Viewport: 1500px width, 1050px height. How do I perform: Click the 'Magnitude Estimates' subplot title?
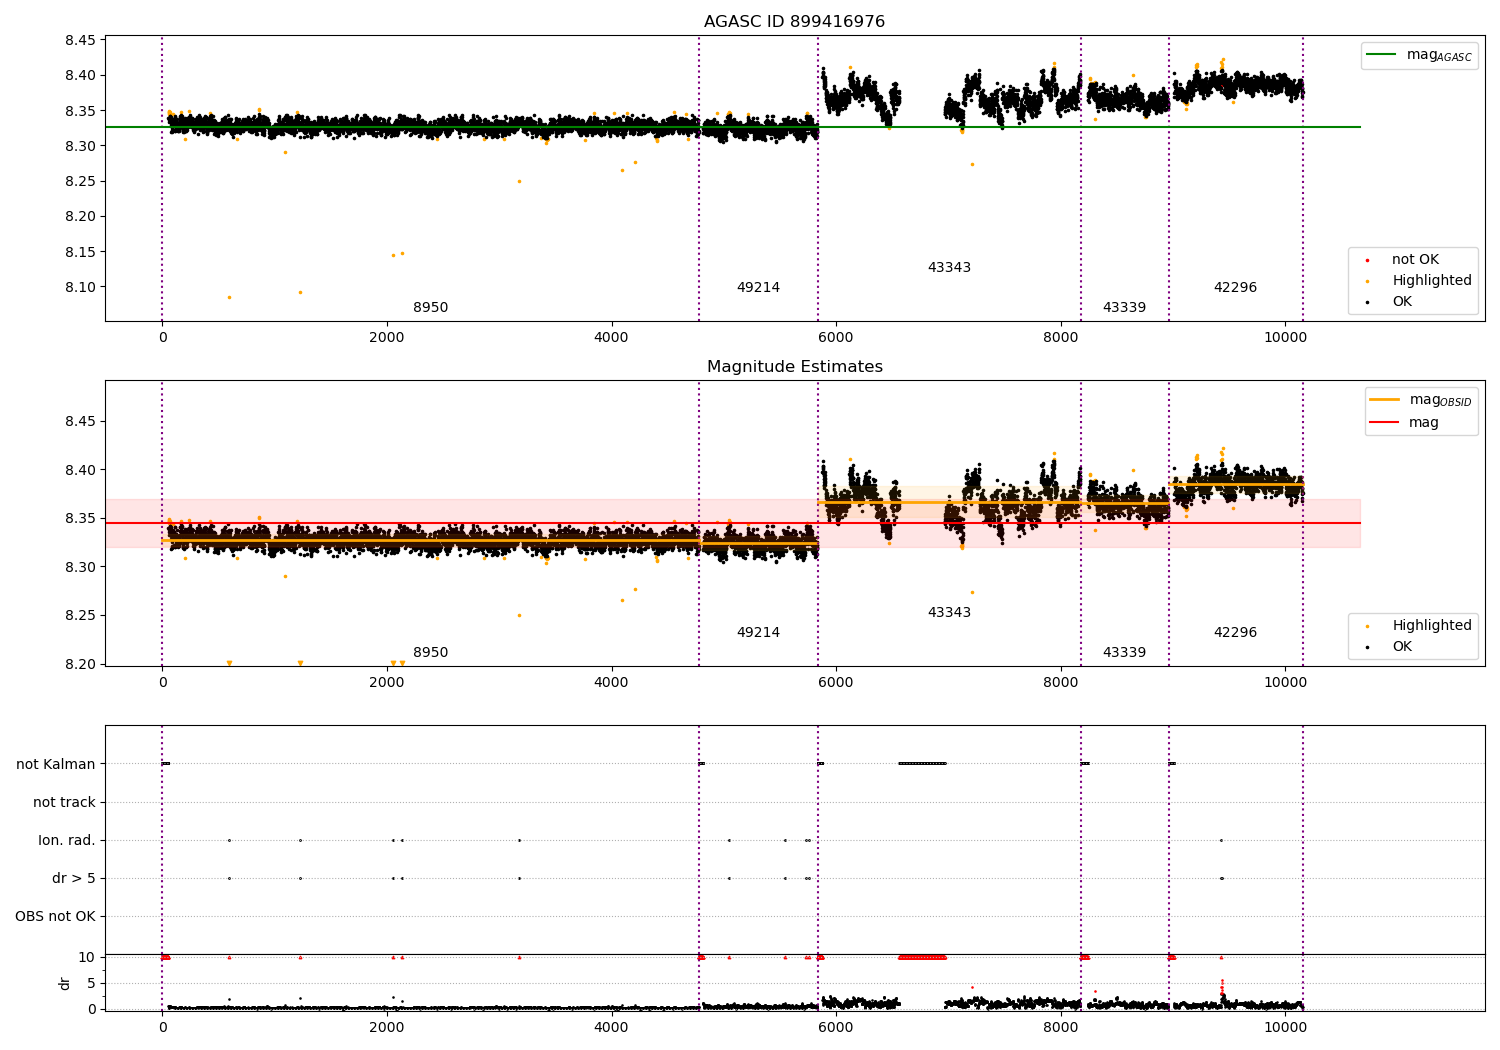[x=794, y=367]
